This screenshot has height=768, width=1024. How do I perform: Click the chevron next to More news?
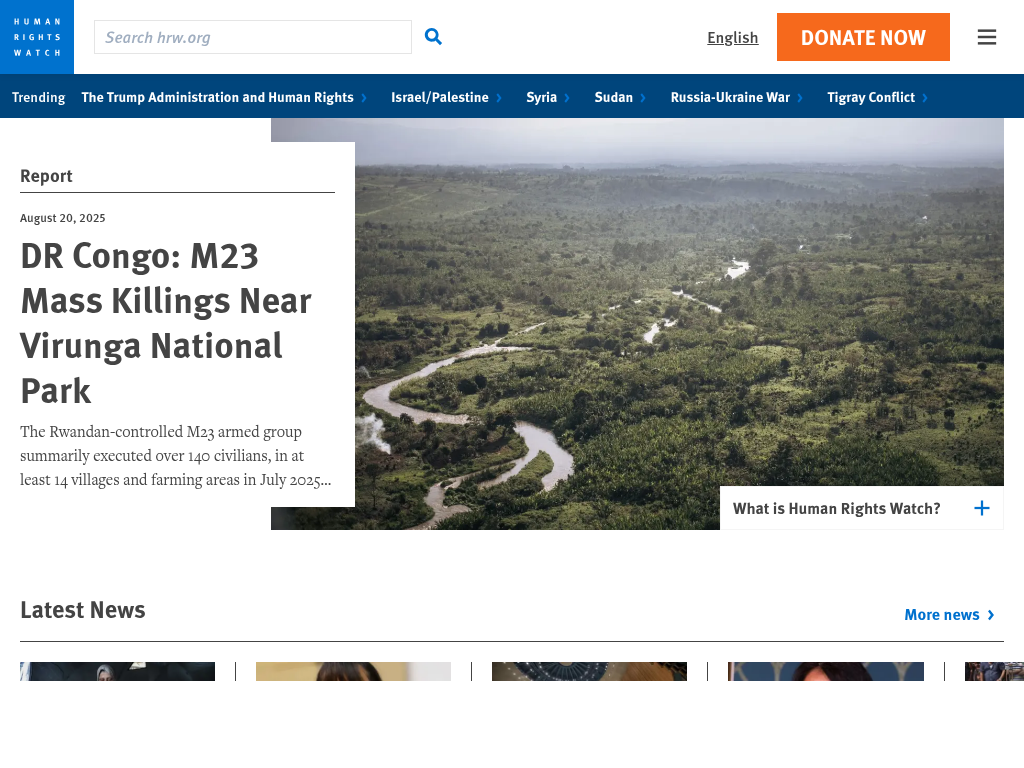pyautogui.click(x=991, y=615)
